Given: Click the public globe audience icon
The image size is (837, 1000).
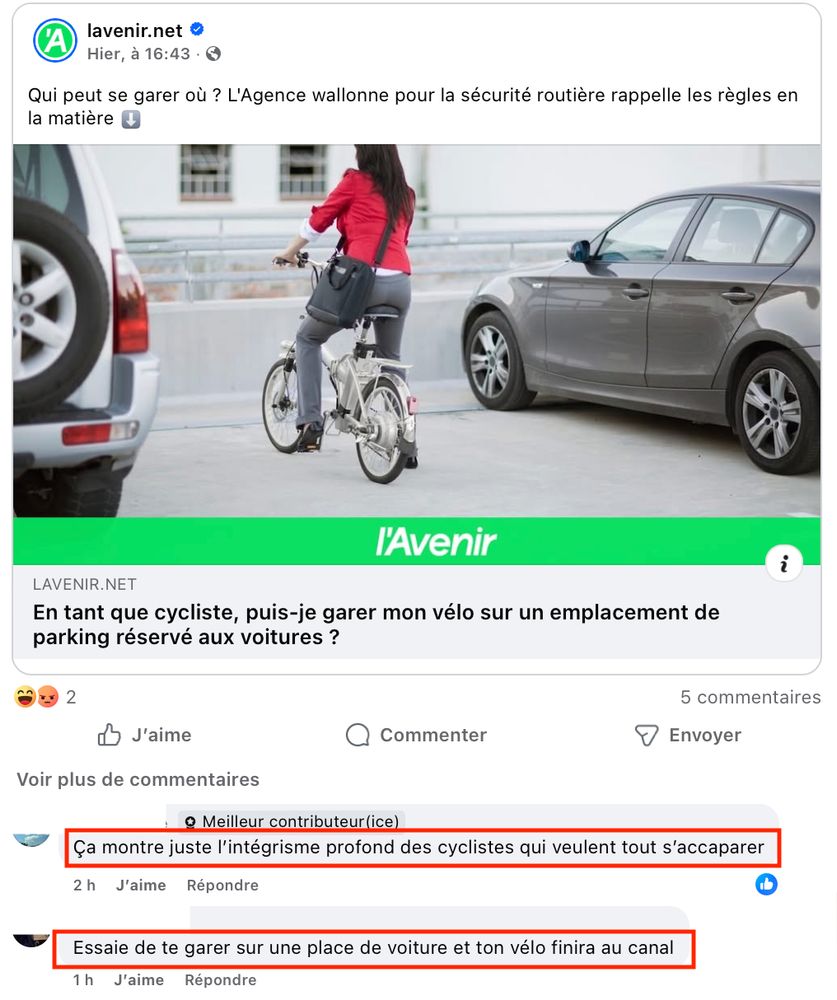Looking at the screenshot, I should coord(214,54).
